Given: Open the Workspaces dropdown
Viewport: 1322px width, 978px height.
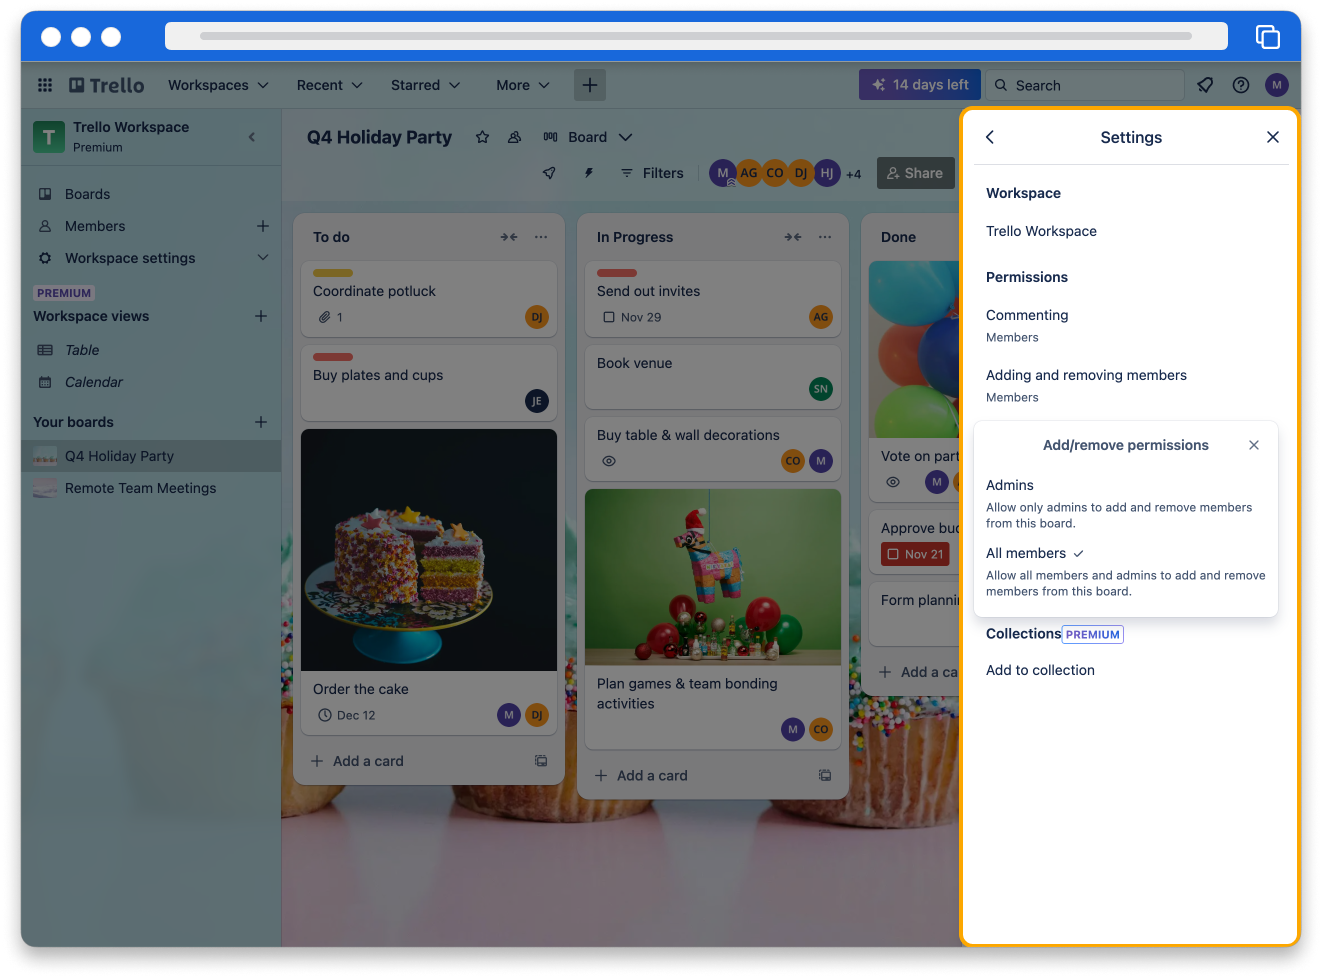Looking at the screenshot, I should click(x=218, y=85).
